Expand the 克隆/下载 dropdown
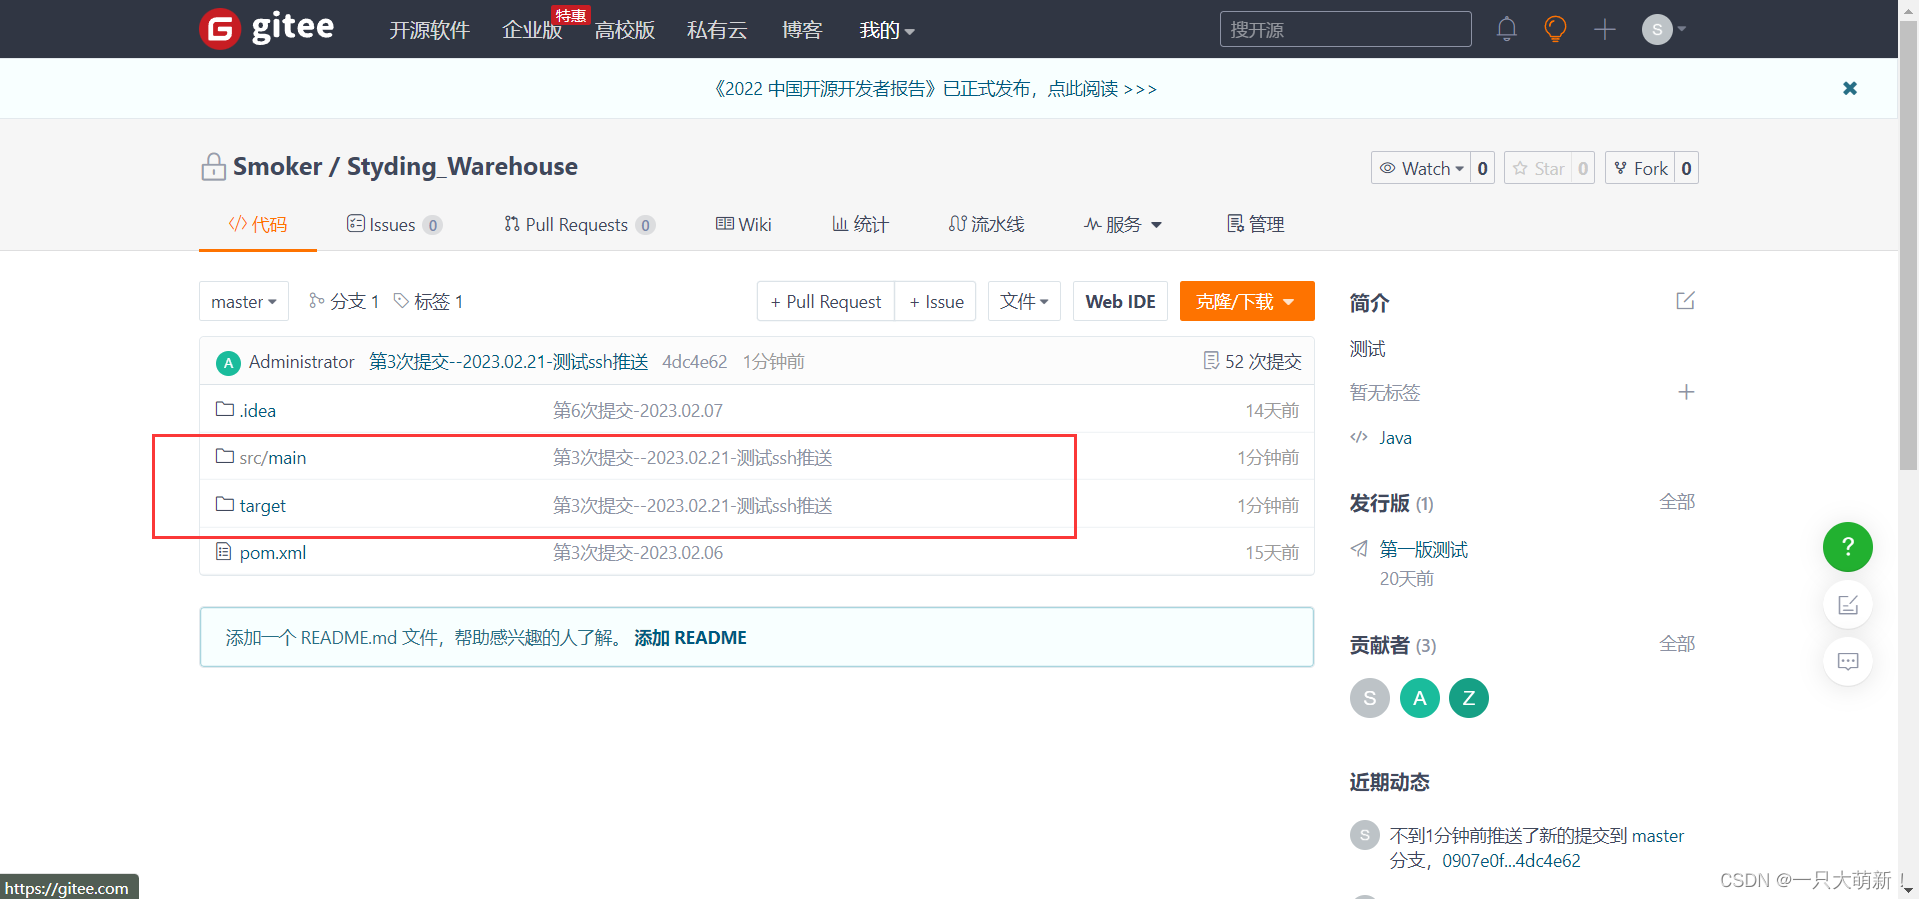Image resolution: width=1919 pixels, height=899 pixels. pos(1247,301)
